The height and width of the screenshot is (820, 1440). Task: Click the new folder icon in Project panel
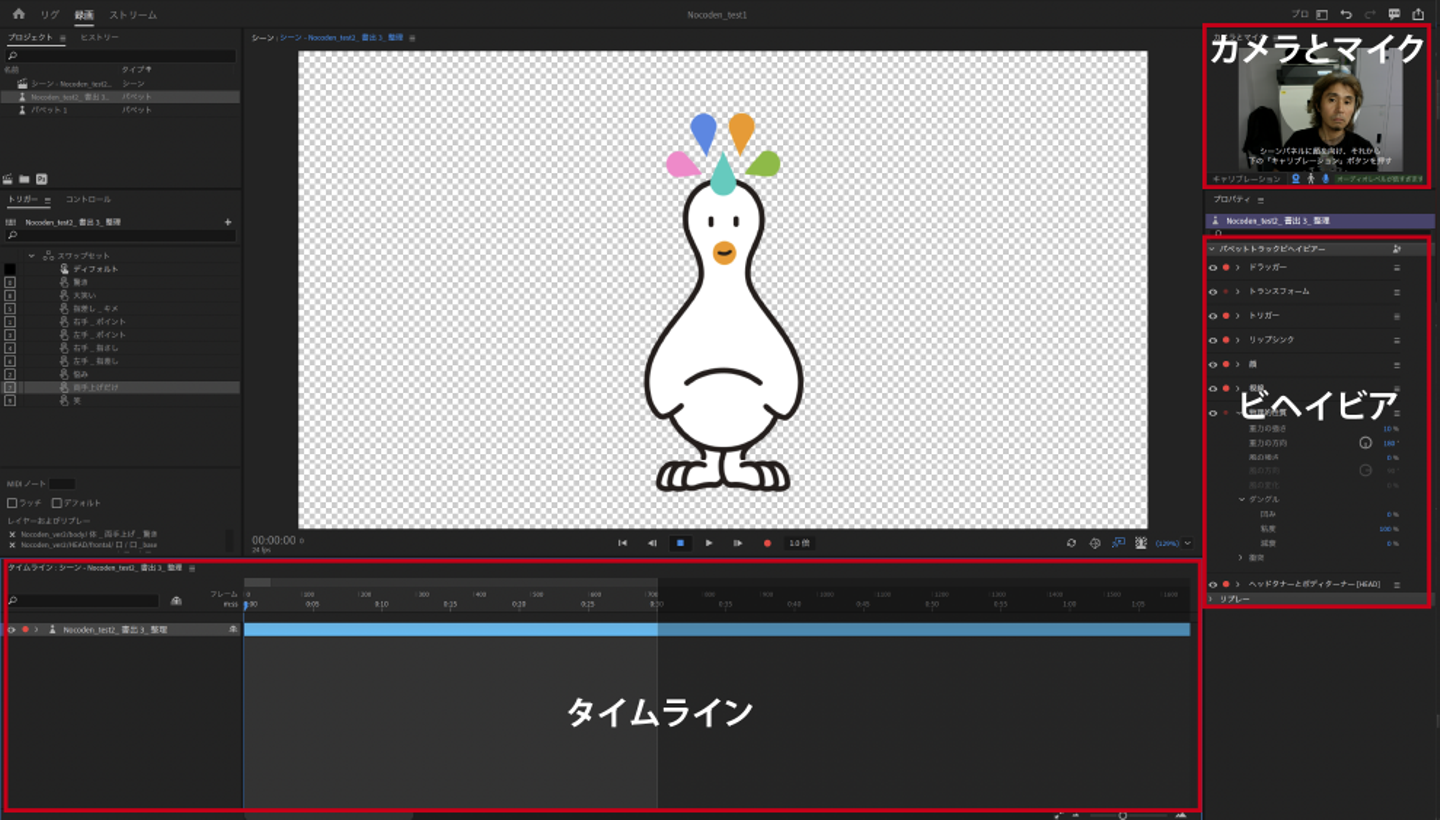[x=24, y=179]
